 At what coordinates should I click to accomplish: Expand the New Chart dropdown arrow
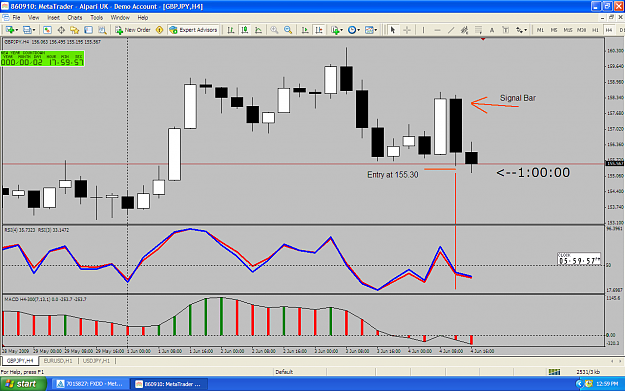coord(16,30)
